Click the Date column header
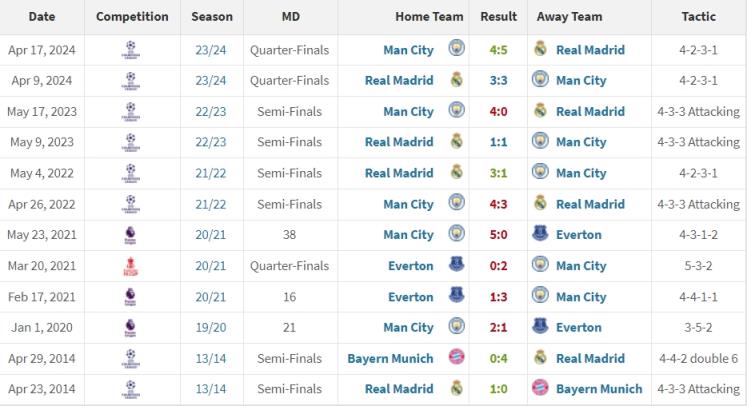Image resolution: width=747 pixels, height=406 pixels. point(42,17)
